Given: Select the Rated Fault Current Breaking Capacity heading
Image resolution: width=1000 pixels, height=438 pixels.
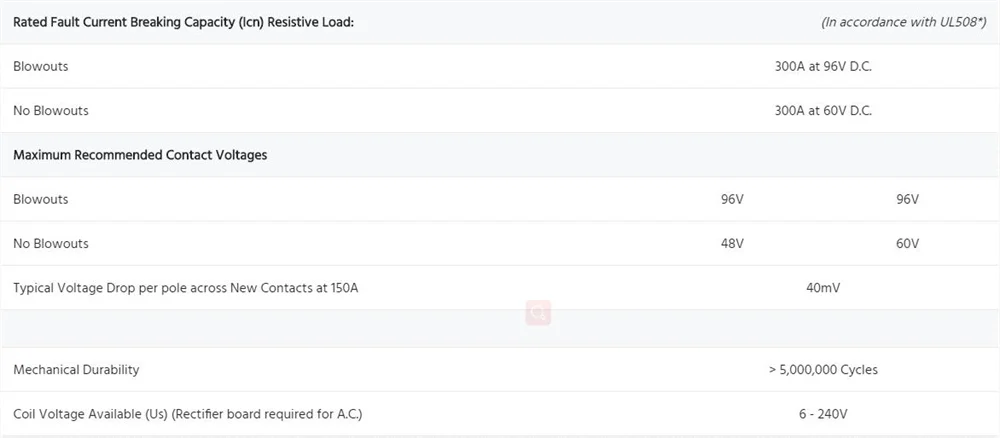Looking at the screenshot, I should (184, 22).
